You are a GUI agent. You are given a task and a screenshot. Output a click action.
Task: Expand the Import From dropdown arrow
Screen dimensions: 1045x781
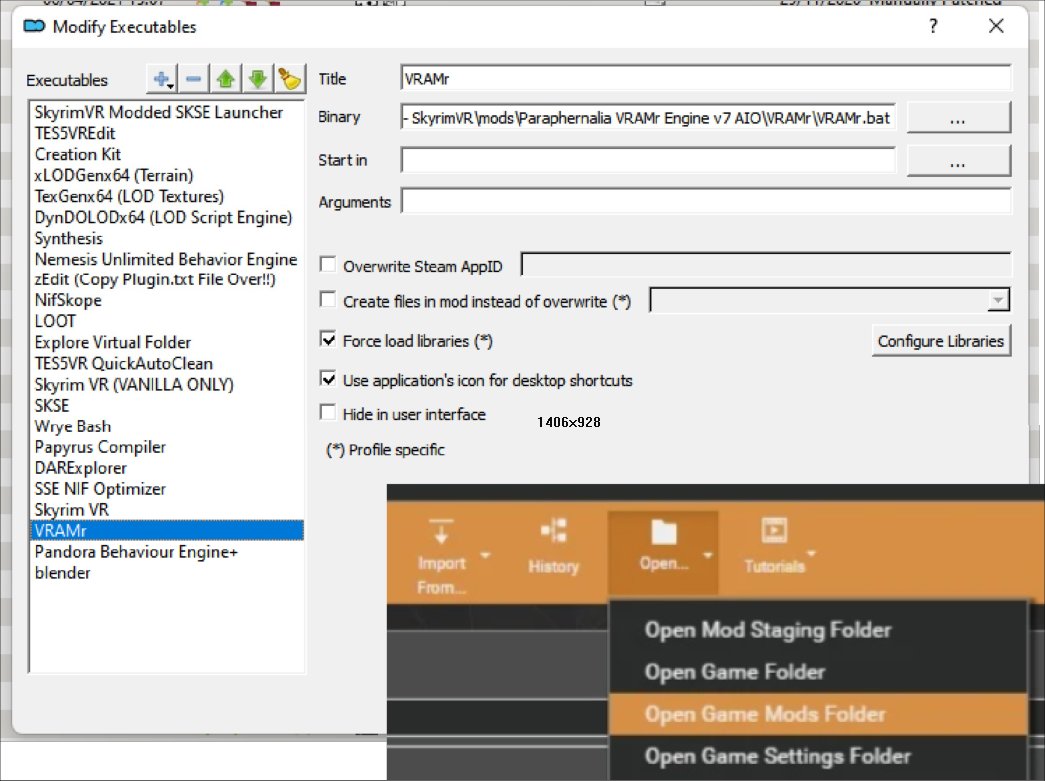(x=485, y=555)
